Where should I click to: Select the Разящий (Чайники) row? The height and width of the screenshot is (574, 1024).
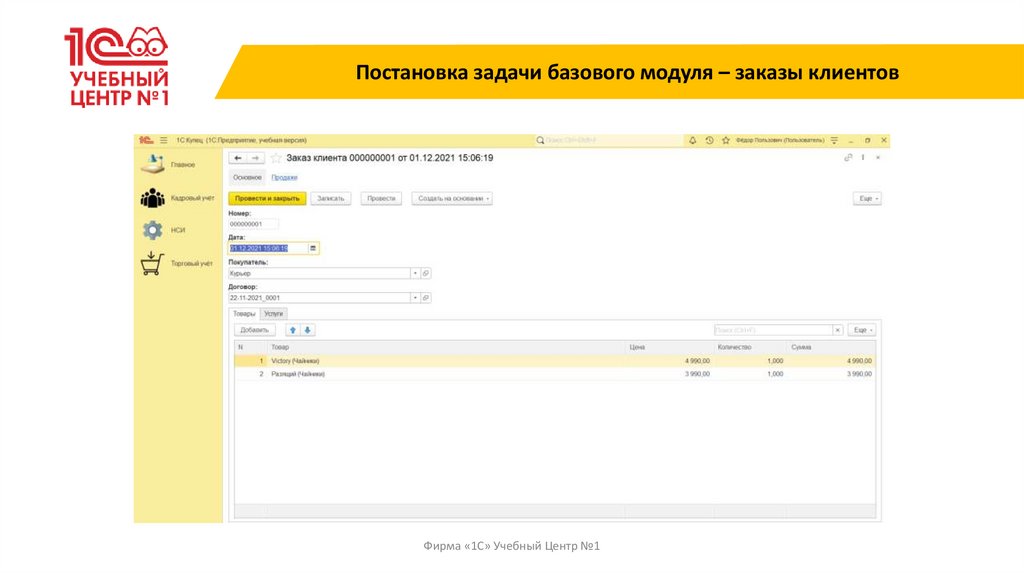[554, 374]
